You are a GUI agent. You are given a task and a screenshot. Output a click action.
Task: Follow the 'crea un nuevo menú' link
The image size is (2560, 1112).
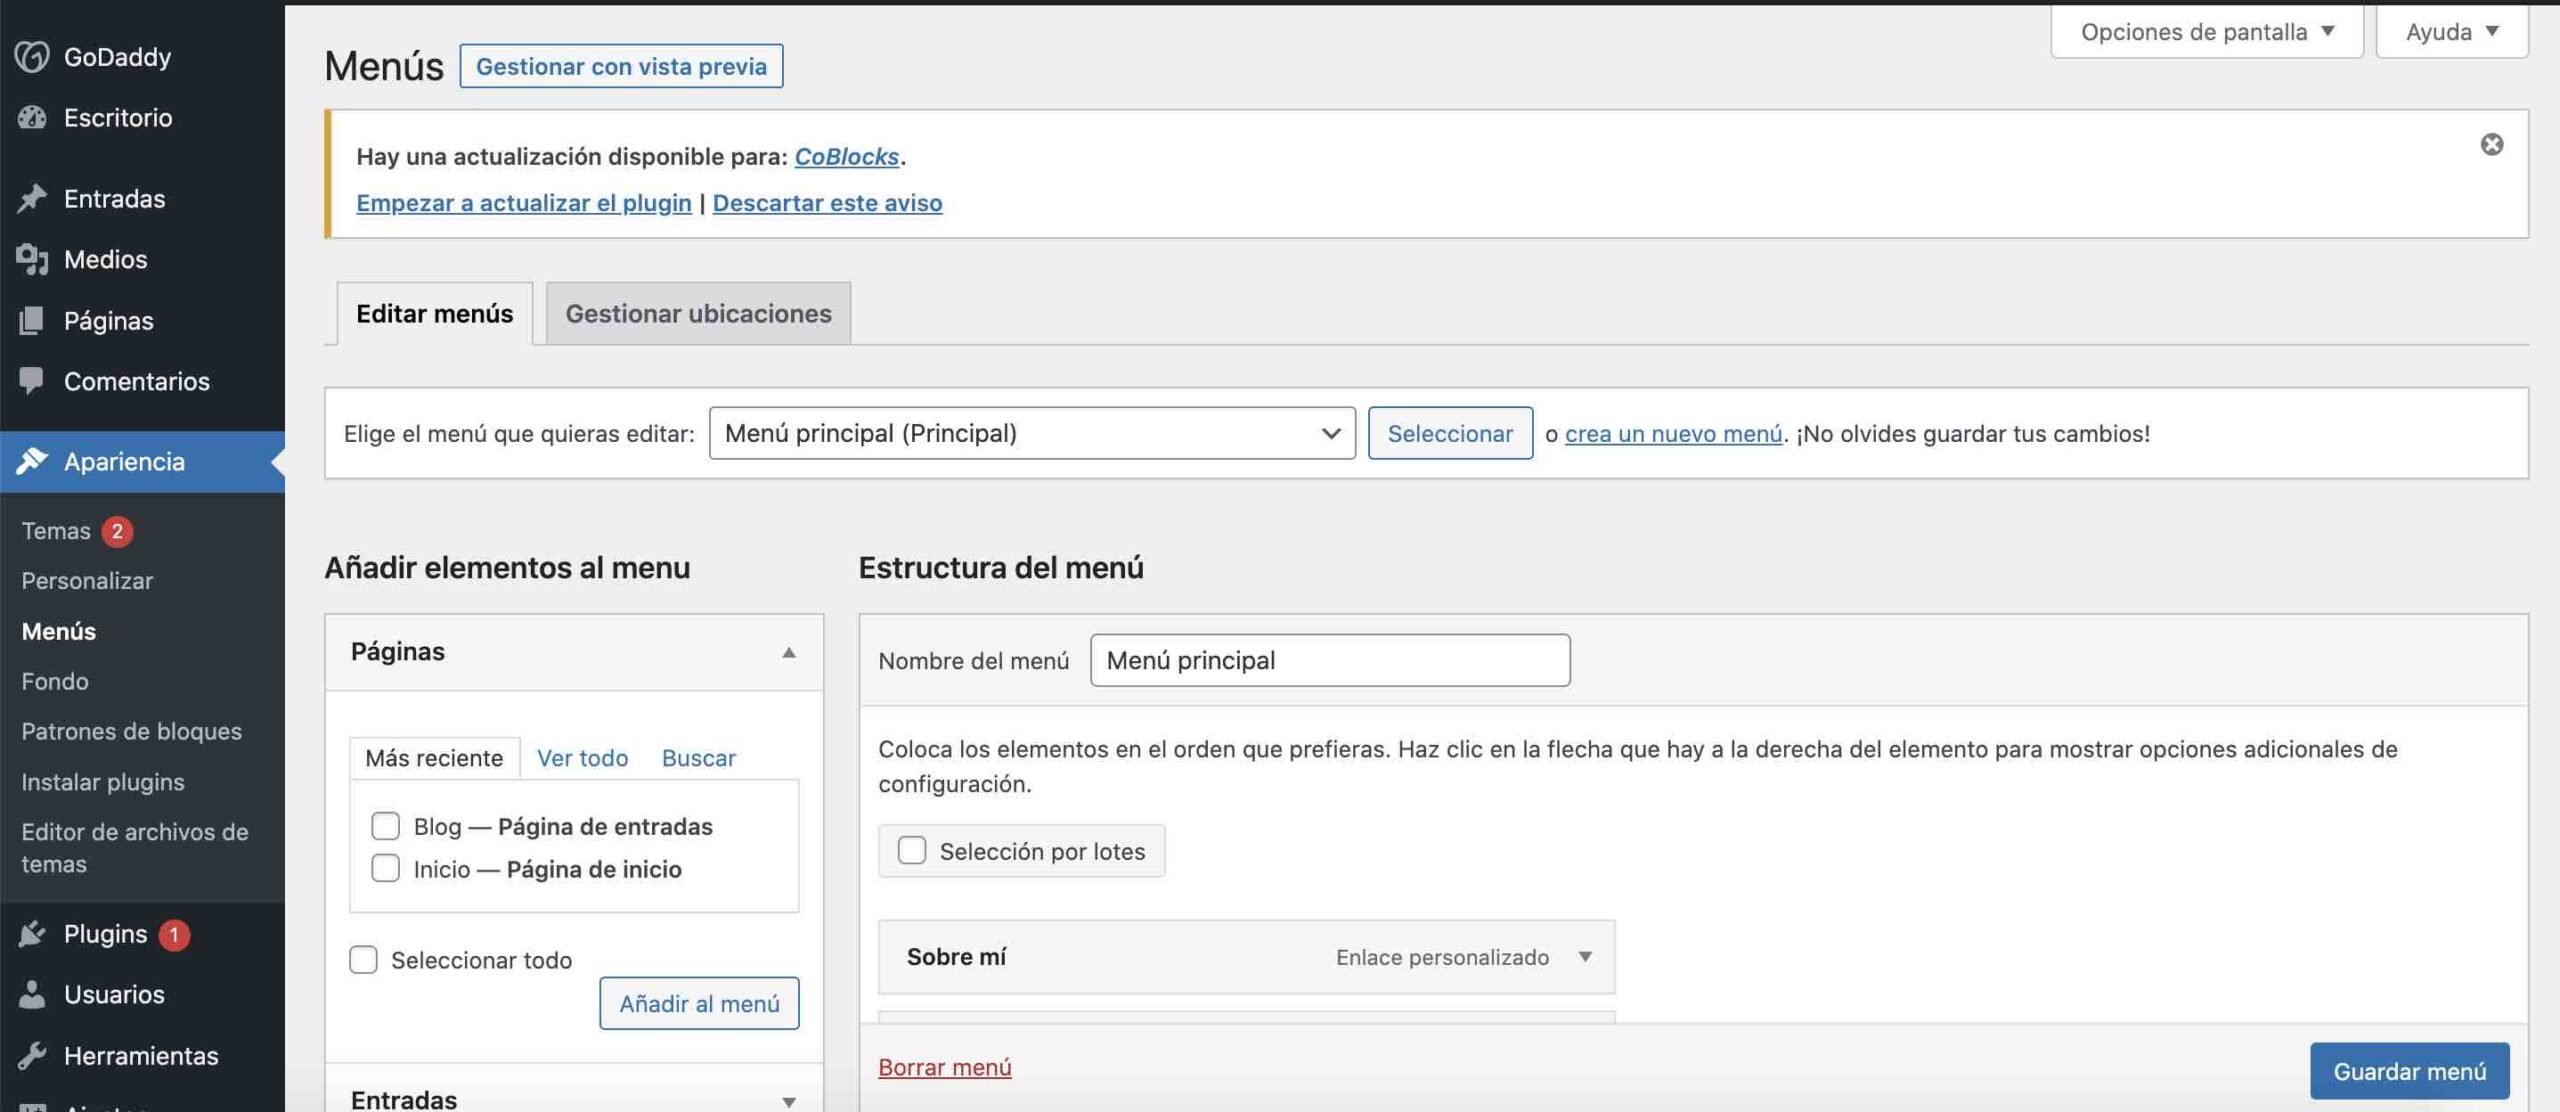pos(1673,434)
